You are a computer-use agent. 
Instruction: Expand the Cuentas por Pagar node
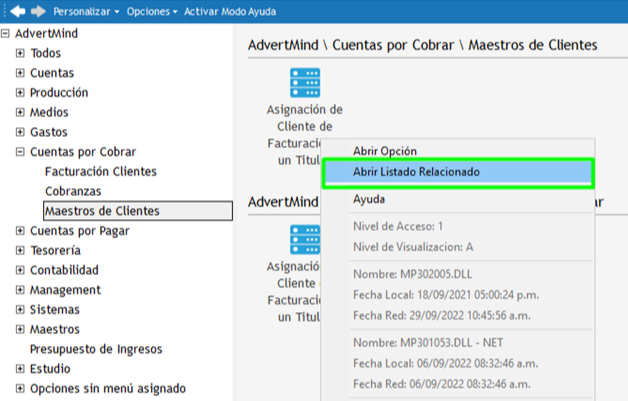point(20,230)
